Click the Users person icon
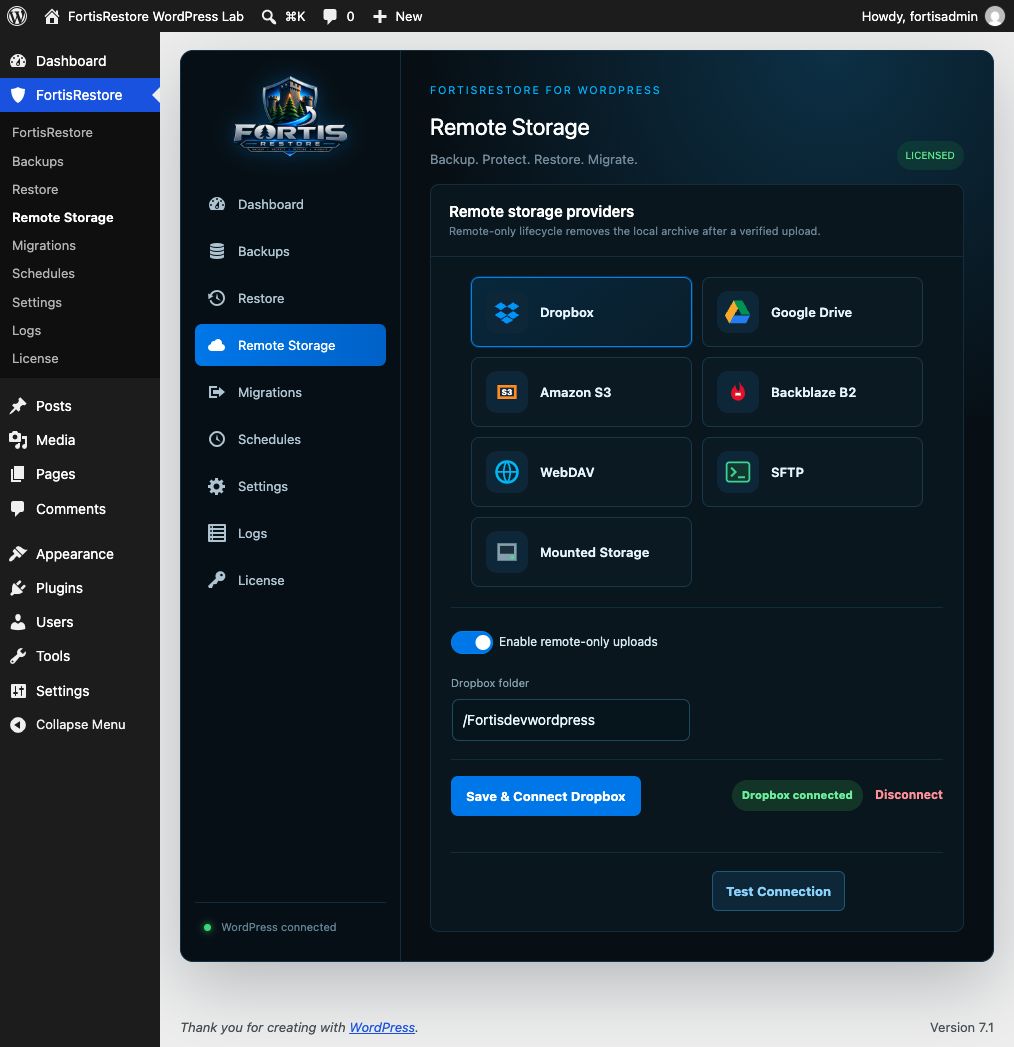1014x1047 pixels. (18, 622)
